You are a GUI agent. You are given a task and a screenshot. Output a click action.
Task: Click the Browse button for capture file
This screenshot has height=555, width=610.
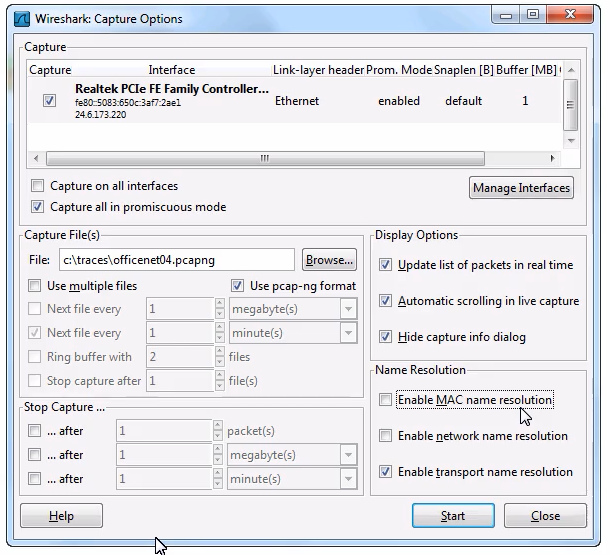pyautogui.click(x=329, y=260)
